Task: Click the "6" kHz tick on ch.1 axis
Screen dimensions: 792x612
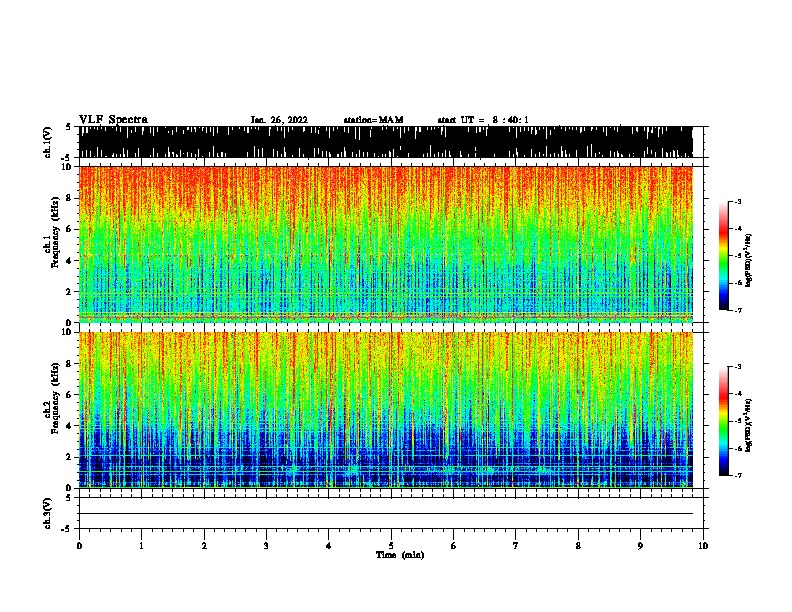Action: (x=69, y=229)
